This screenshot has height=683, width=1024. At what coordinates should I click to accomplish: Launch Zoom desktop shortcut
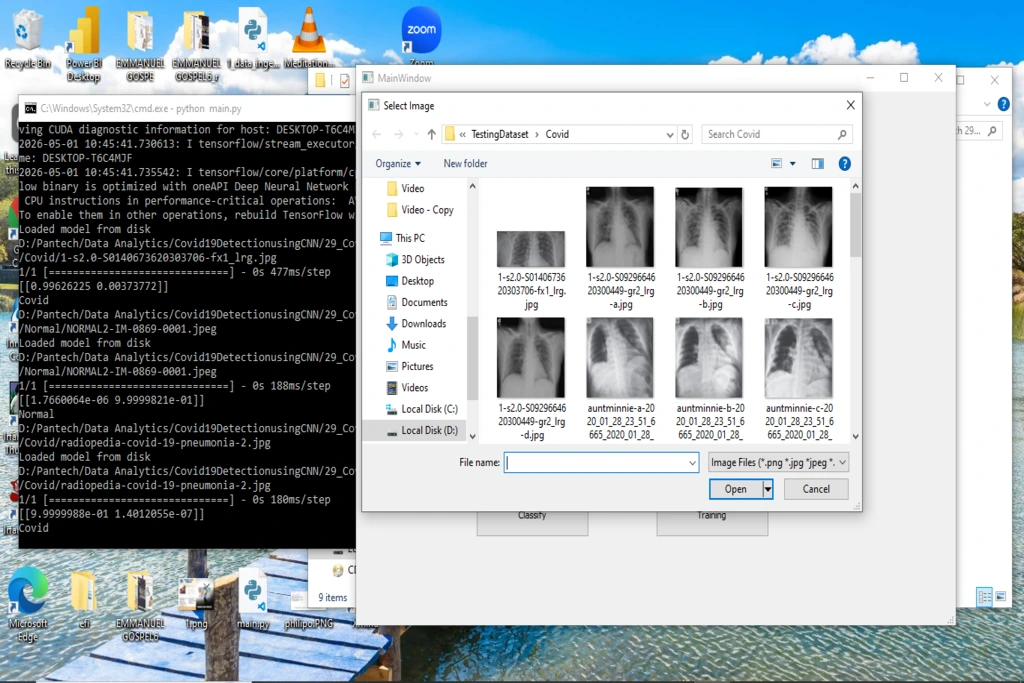pyautogui.click(x=421, y=36)
